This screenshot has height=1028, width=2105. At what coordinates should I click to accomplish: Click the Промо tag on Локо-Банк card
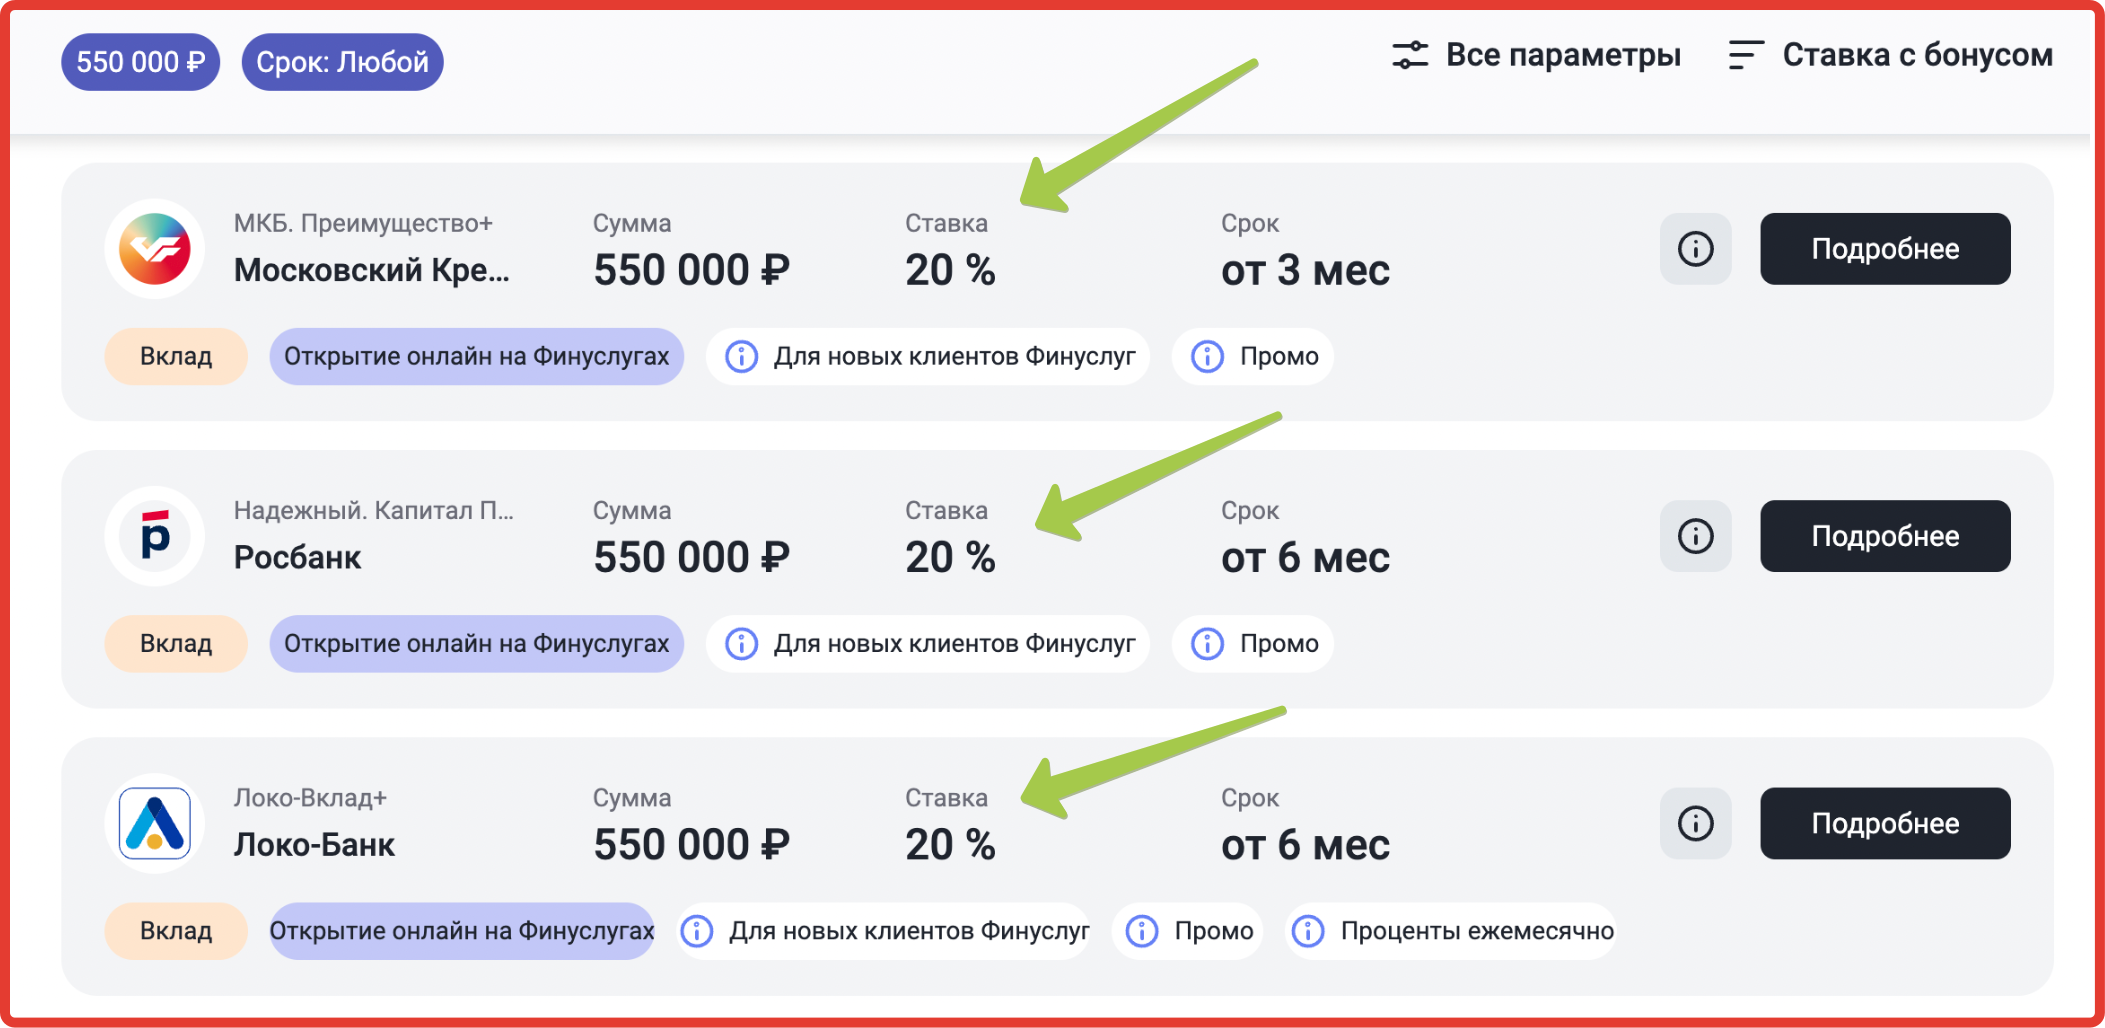1212,931
